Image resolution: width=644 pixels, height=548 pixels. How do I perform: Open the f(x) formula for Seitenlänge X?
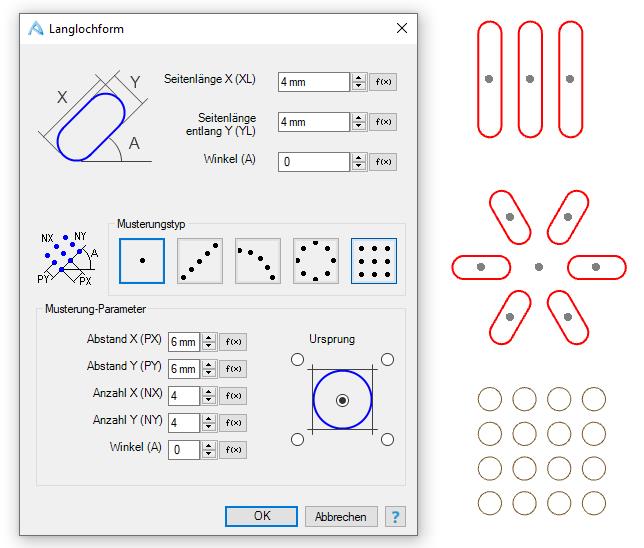pos(383,82)
